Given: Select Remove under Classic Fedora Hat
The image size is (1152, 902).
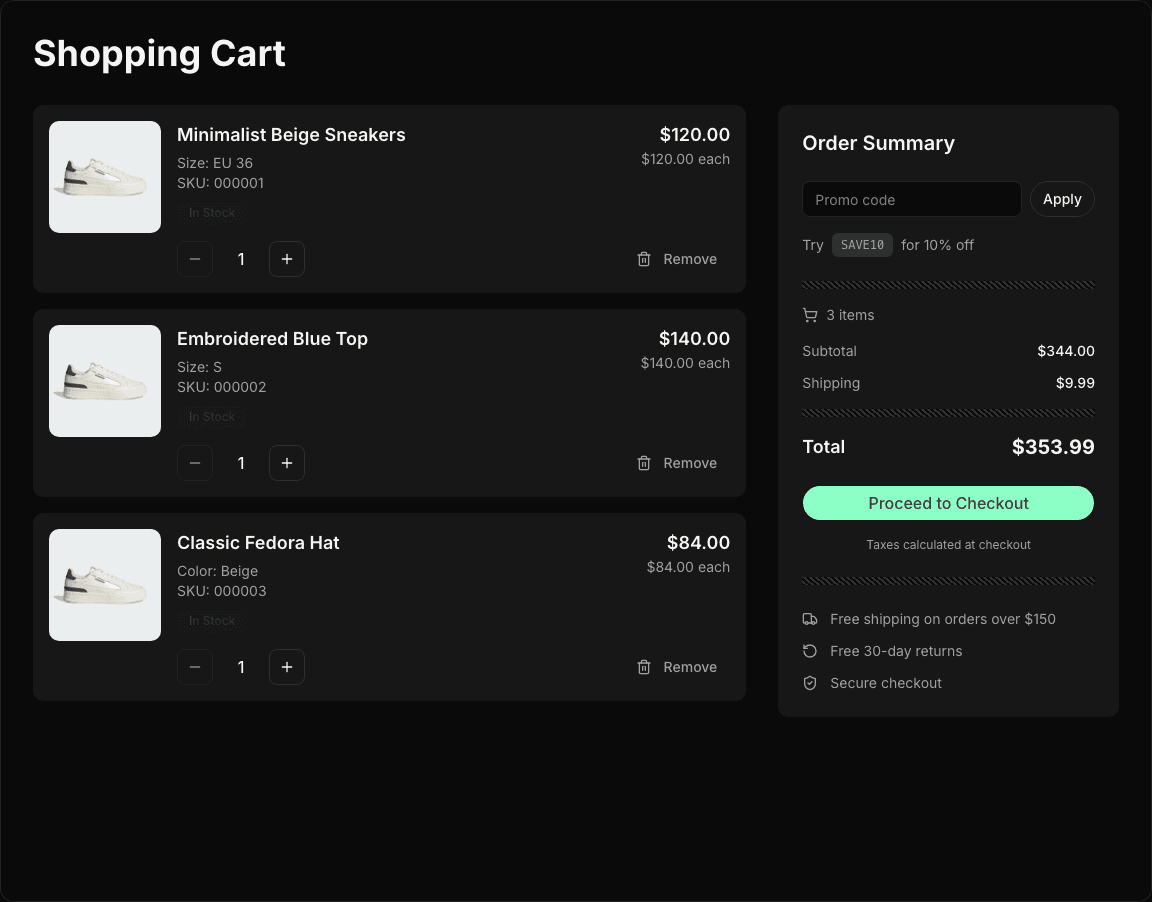Looking at the screenshot, I should coord(690,667).
